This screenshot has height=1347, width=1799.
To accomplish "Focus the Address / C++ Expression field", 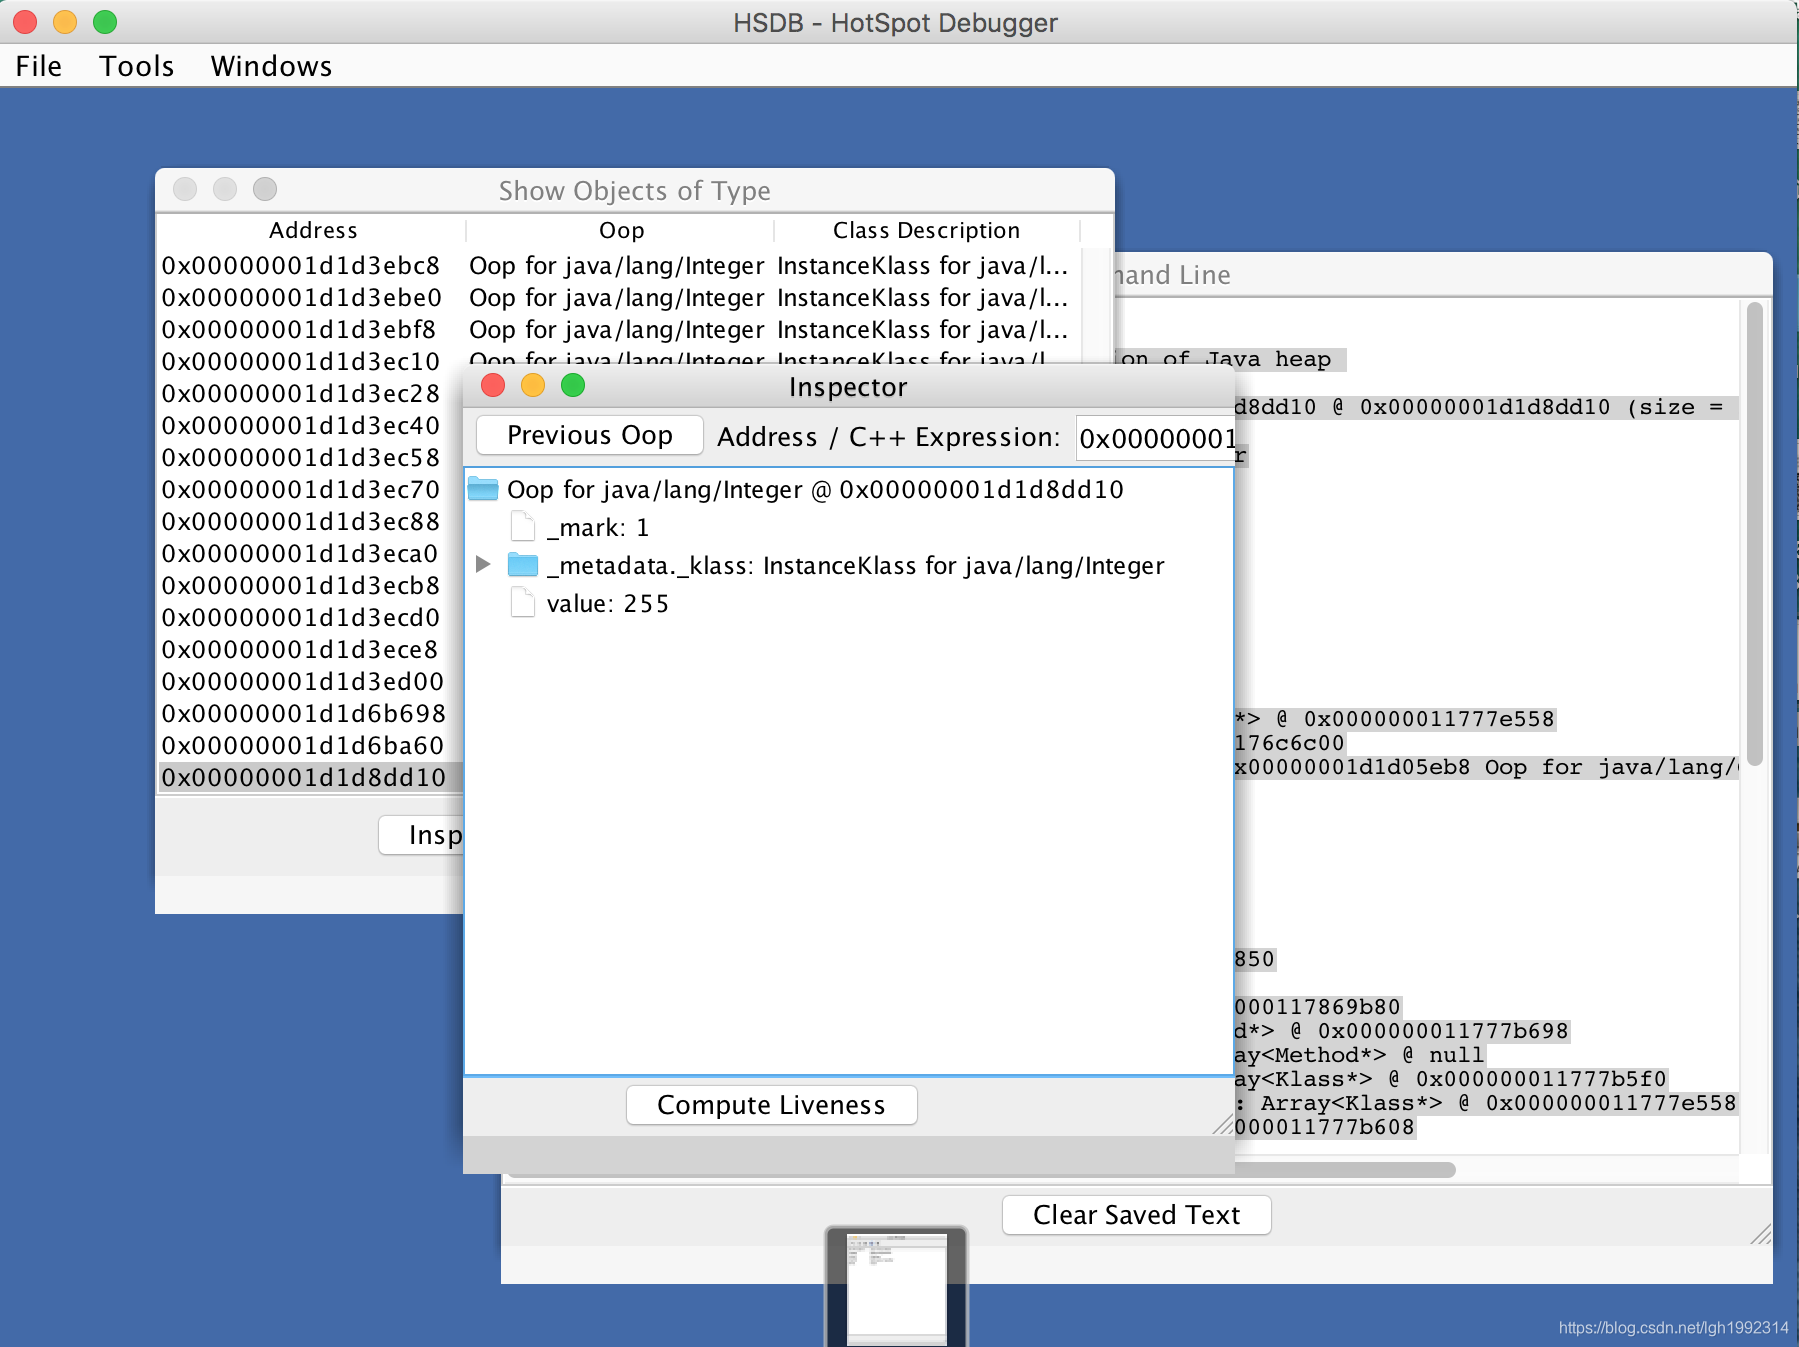I will tap(1155, 438).
